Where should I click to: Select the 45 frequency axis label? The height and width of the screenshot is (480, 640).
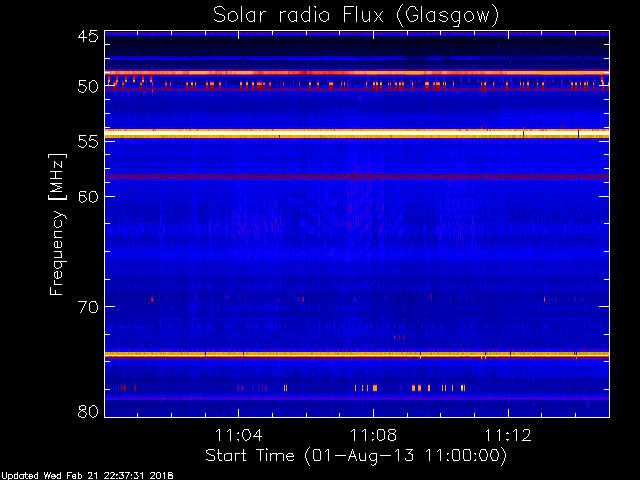88,36
